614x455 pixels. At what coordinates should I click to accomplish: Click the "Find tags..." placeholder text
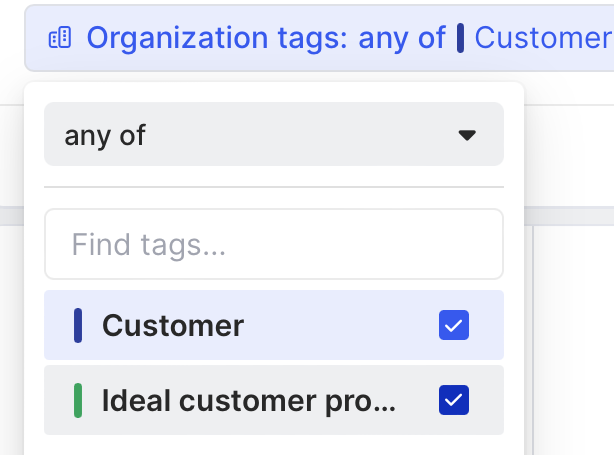pyautogui.click(x=146, y=244)
